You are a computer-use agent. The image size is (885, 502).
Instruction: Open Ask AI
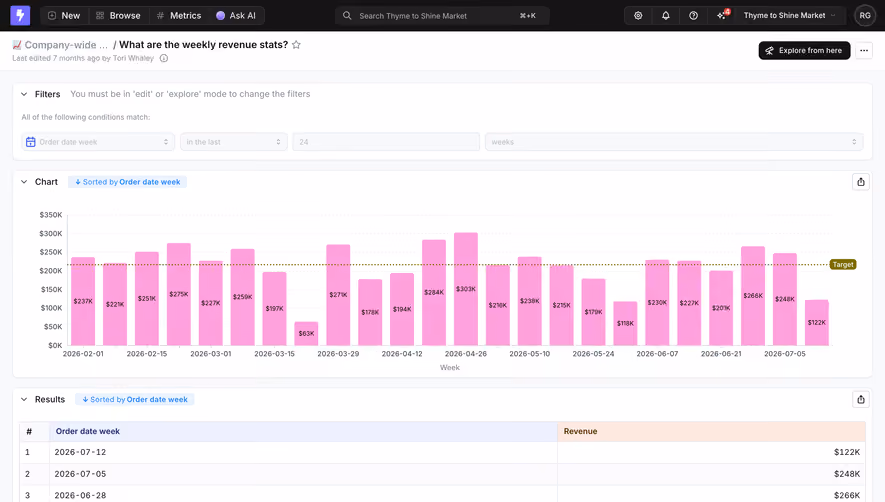point(236,16)
